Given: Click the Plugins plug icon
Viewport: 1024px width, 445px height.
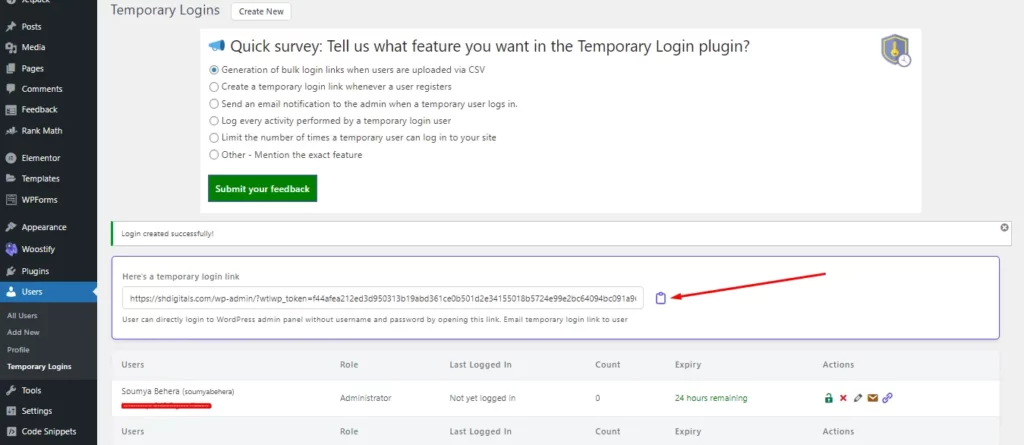Looking at the screenshot, I should (x=10, y=271).
